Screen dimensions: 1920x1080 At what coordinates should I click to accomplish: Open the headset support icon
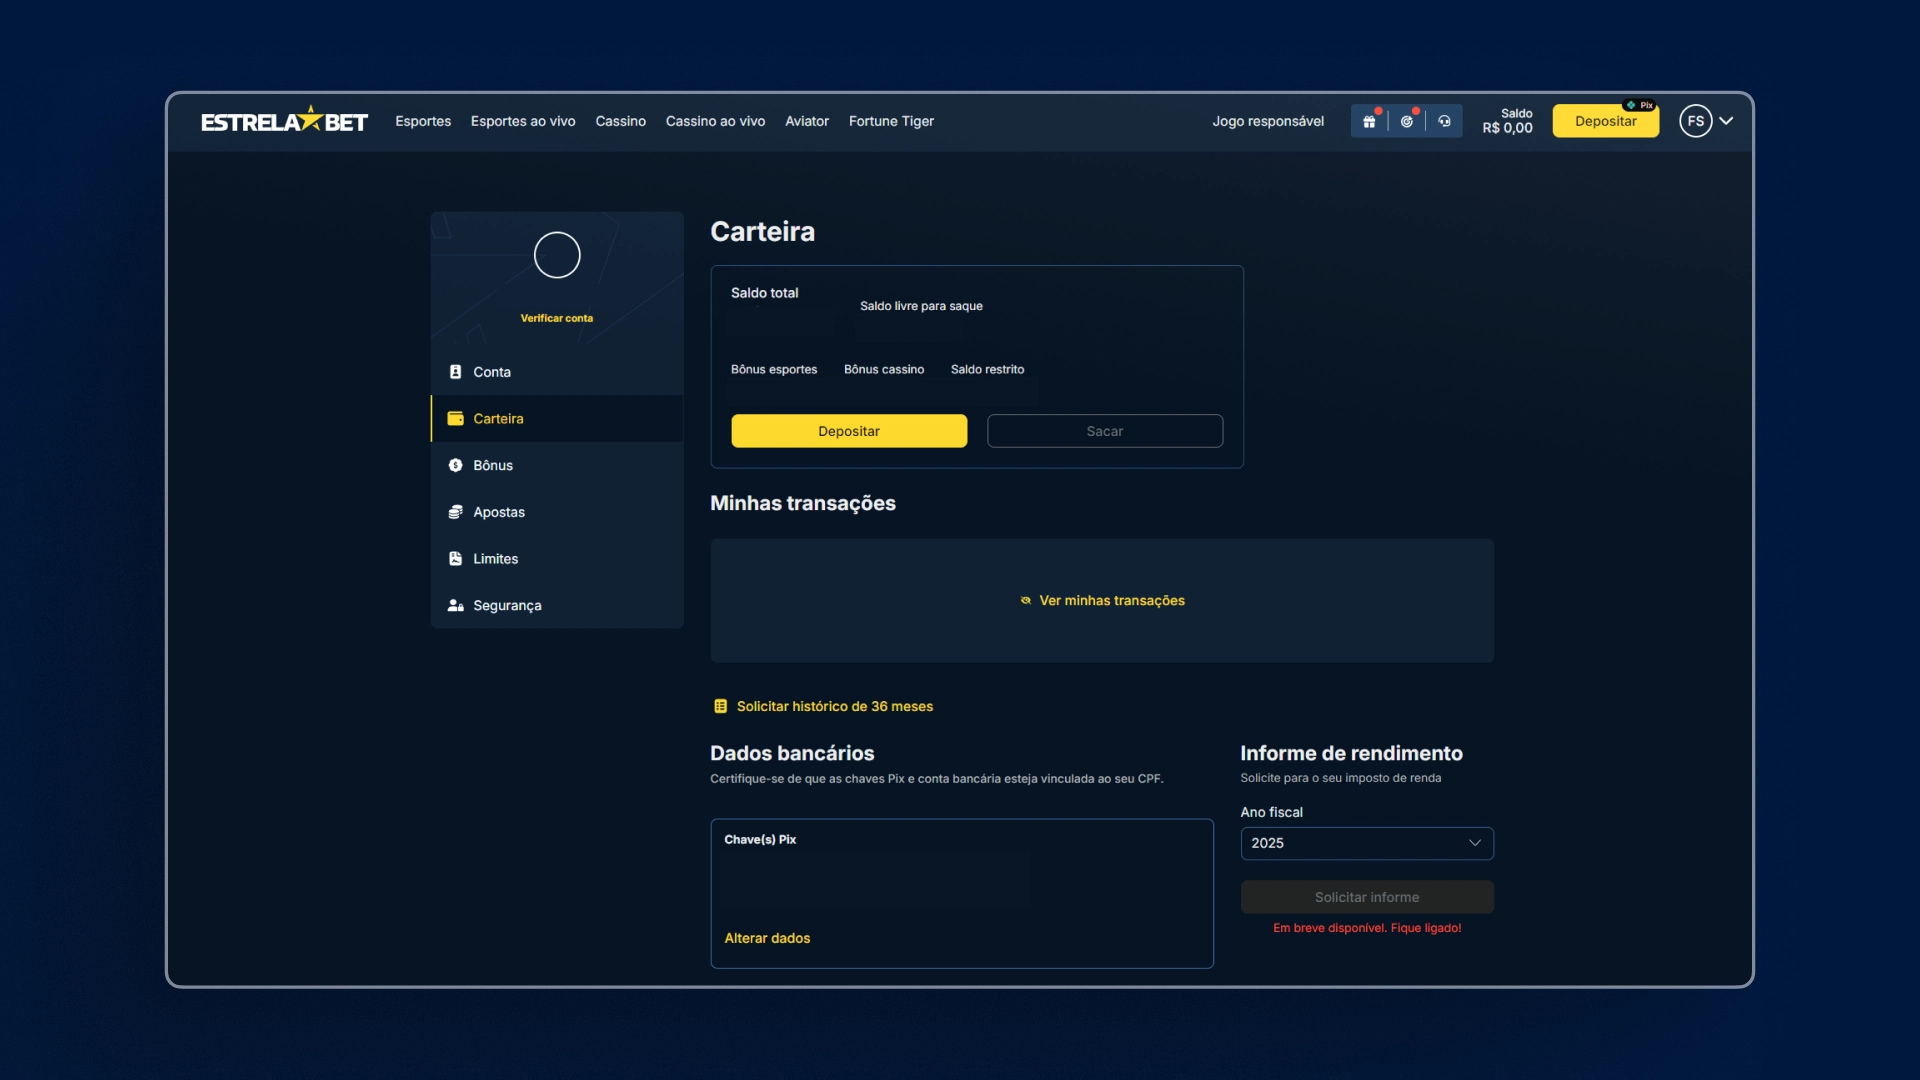(1444, 121)
